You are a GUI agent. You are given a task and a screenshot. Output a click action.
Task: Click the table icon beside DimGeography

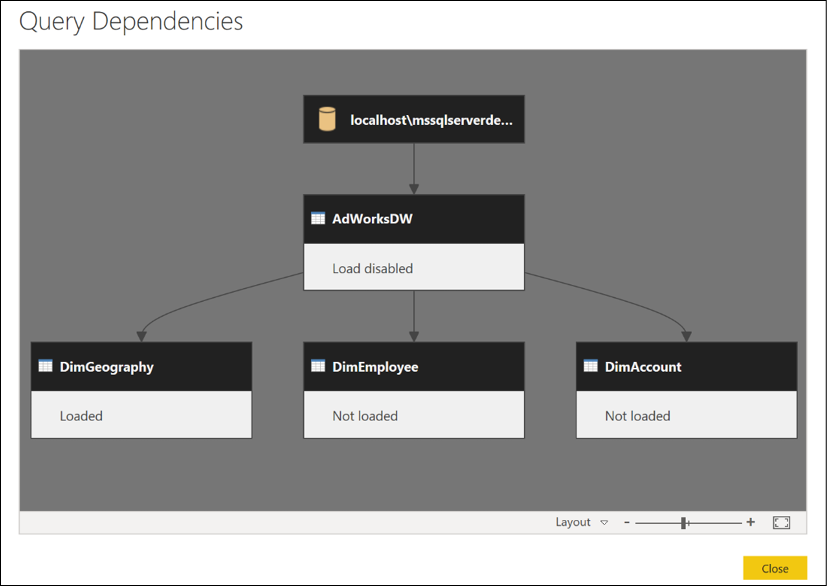point(45,366)
